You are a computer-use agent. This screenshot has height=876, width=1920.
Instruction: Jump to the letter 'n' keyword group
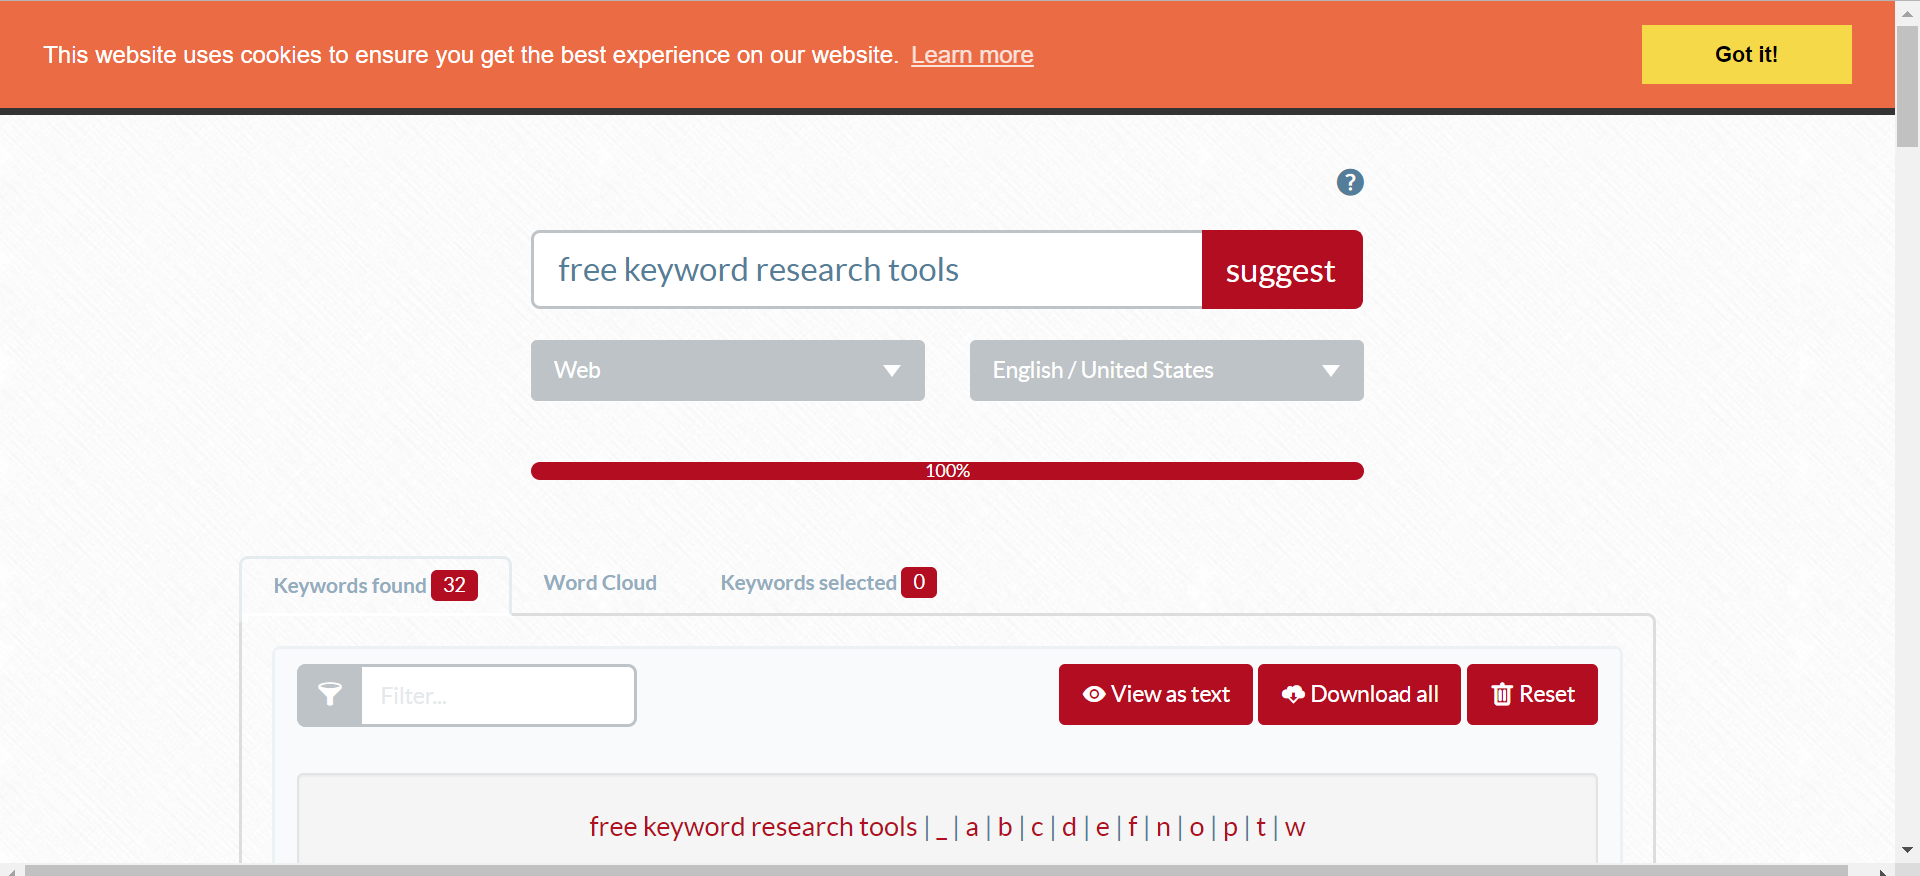(x=1163, y=827)
